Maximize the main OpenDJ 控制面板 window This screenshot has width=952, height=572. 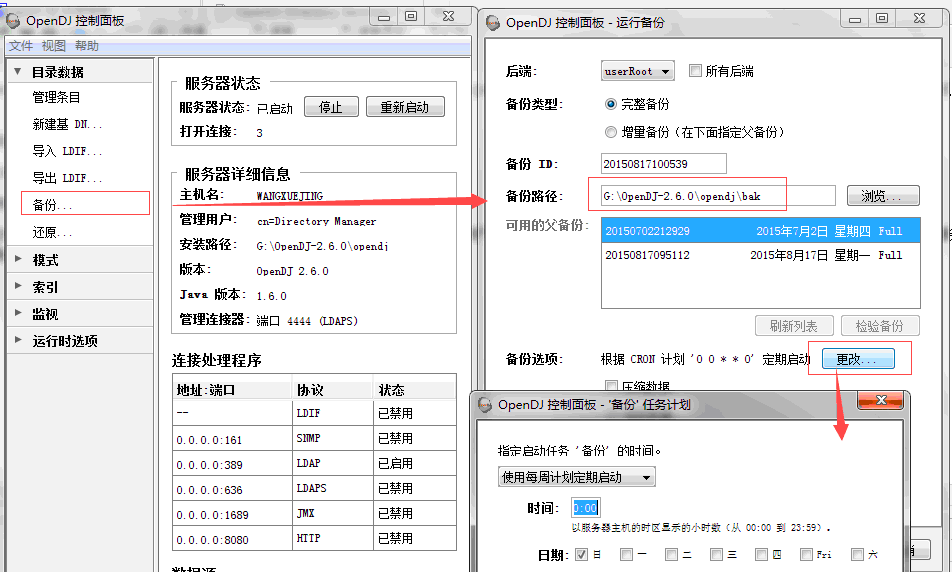(x=411, y=16)
